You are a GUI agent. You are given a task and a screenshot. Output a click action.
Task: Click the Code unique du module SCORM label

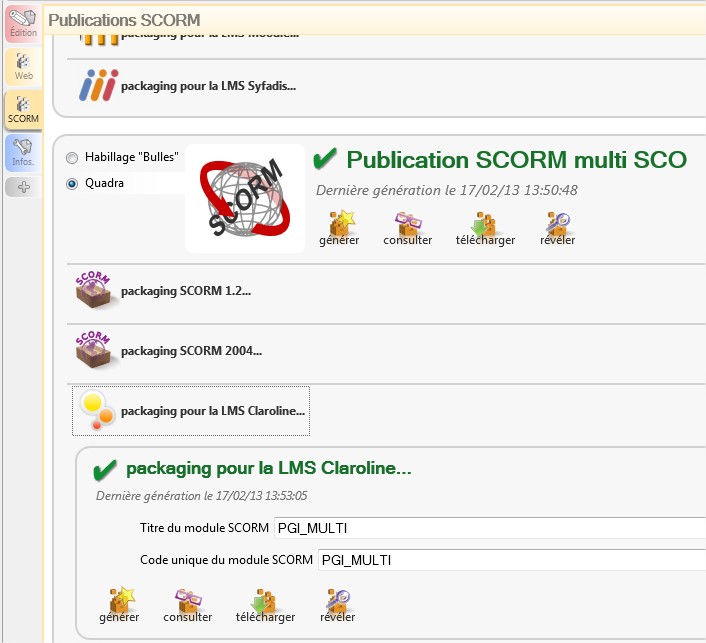pos(226,560)
